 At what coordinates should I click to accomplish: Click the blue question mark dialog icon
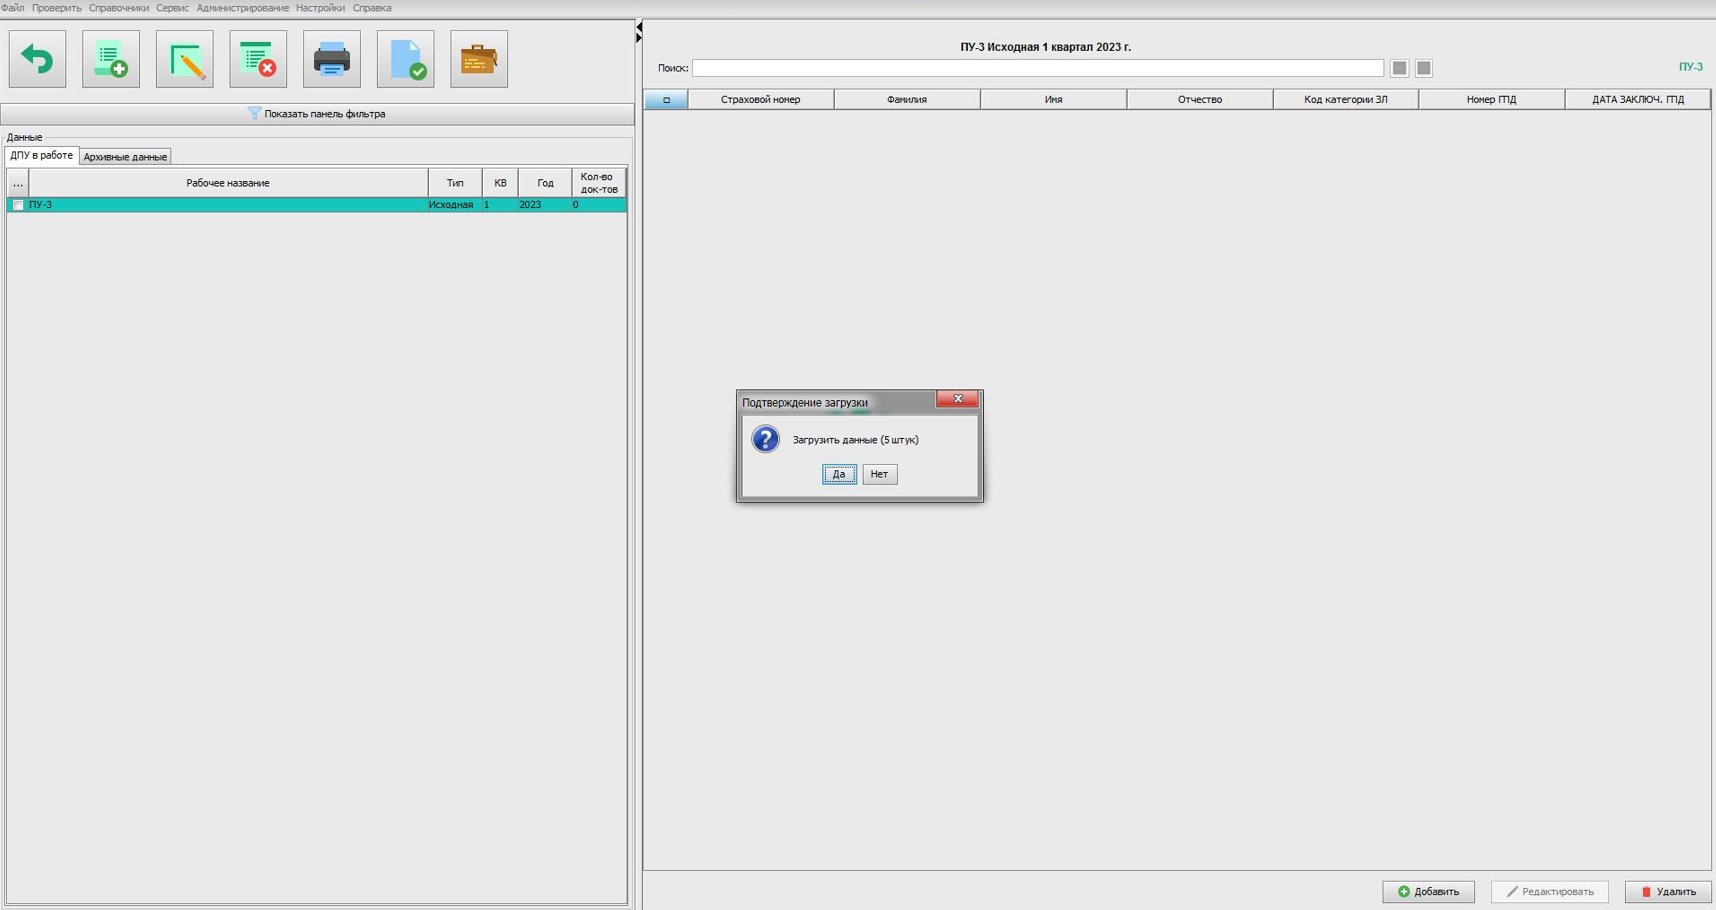(x=765, y=439)
